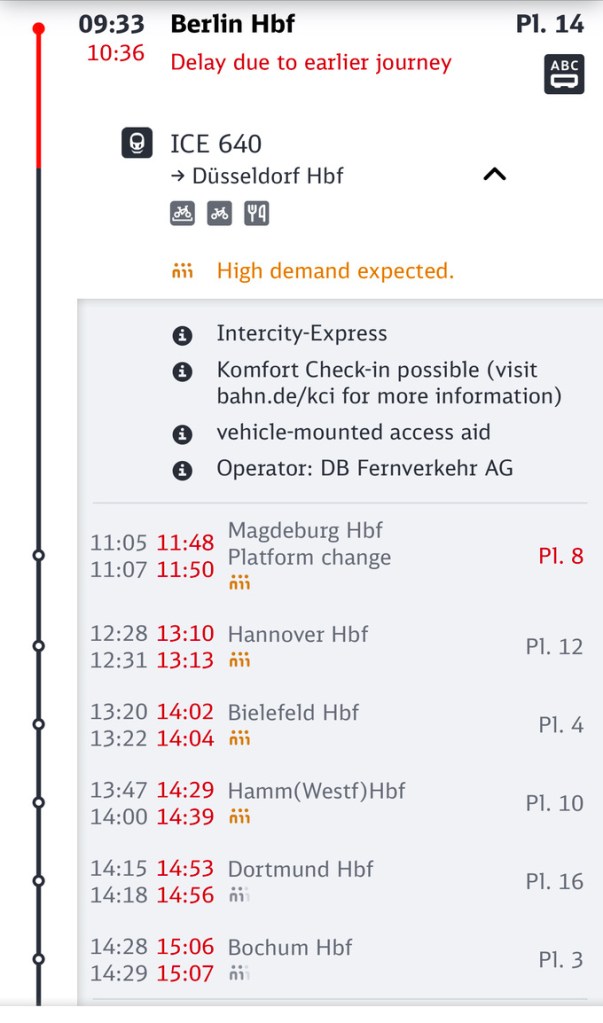Tap the Hamm(Westf)Hbf stop name
The height and width of the screenshot is (1023, 603).
click(x=316, y=791)
